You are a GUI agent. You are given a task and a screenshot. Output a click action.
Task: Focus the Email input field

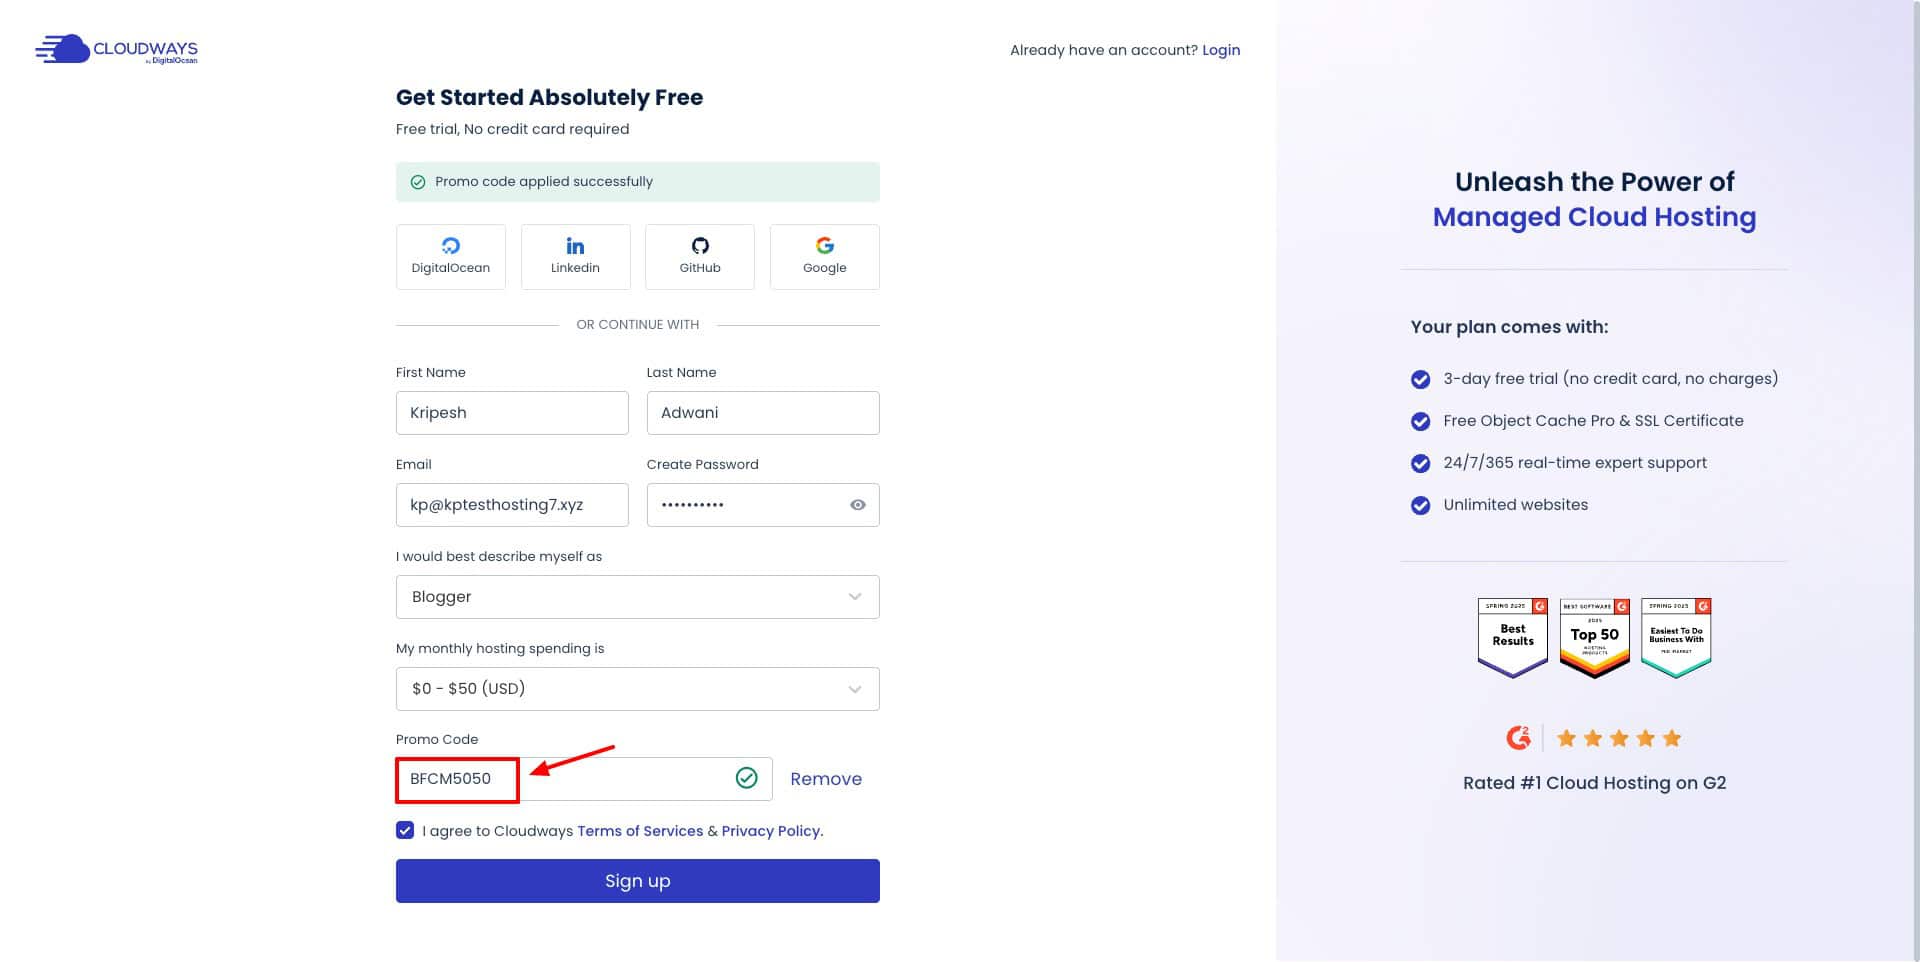point(512,505)
